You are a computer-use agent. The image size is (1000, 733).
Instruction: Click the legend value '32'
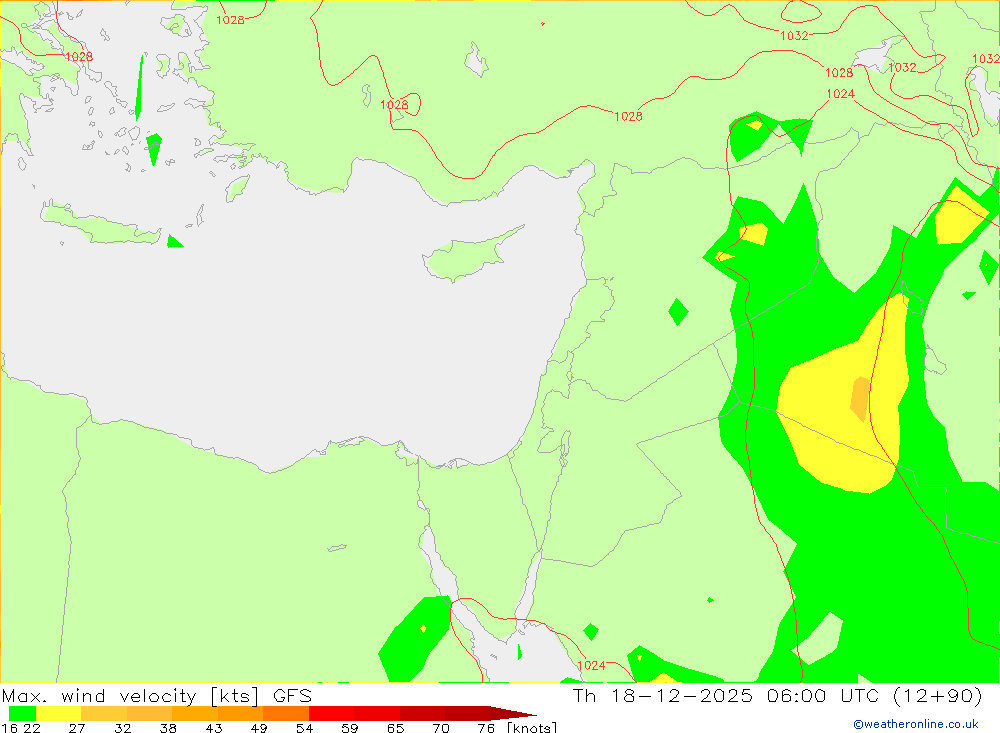coord(122,728)
